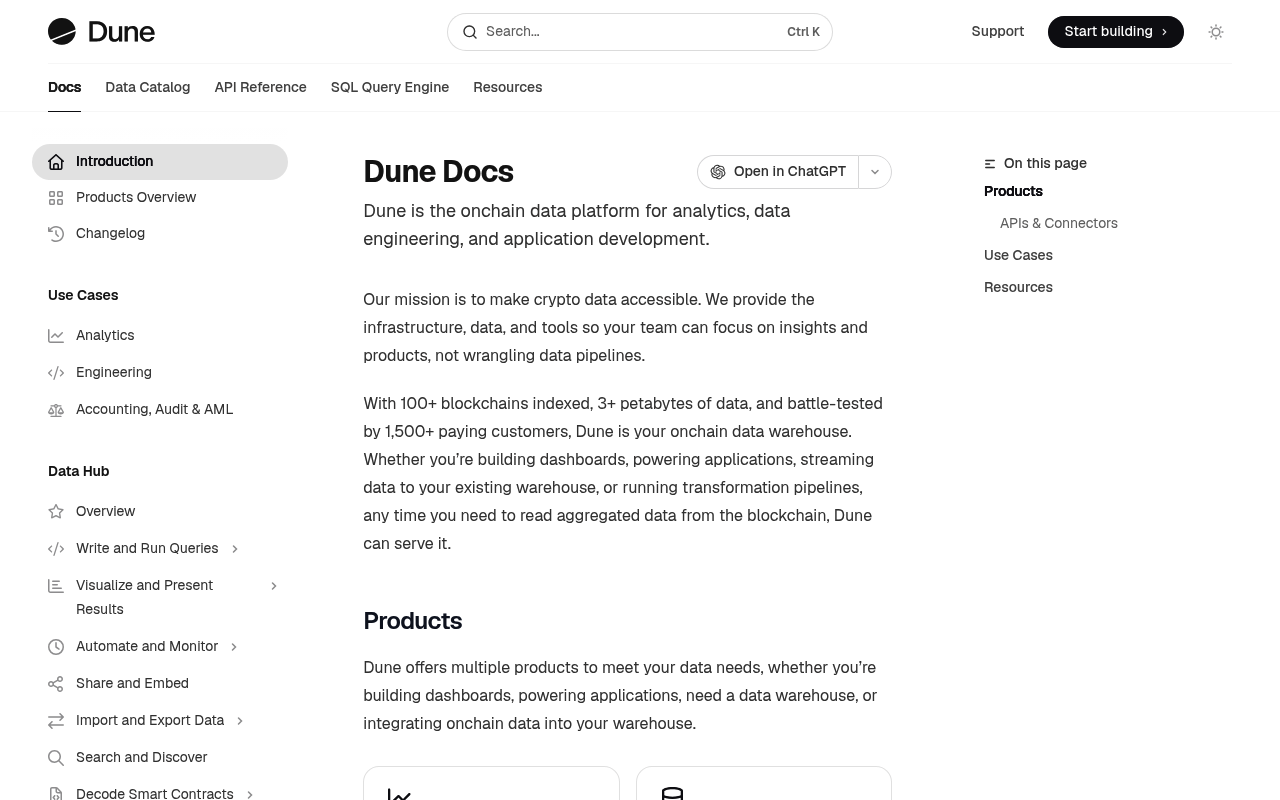Screen dimensions: 1280x800
Task: Click the ChatGPT logo icon
Action: (718, 172)
